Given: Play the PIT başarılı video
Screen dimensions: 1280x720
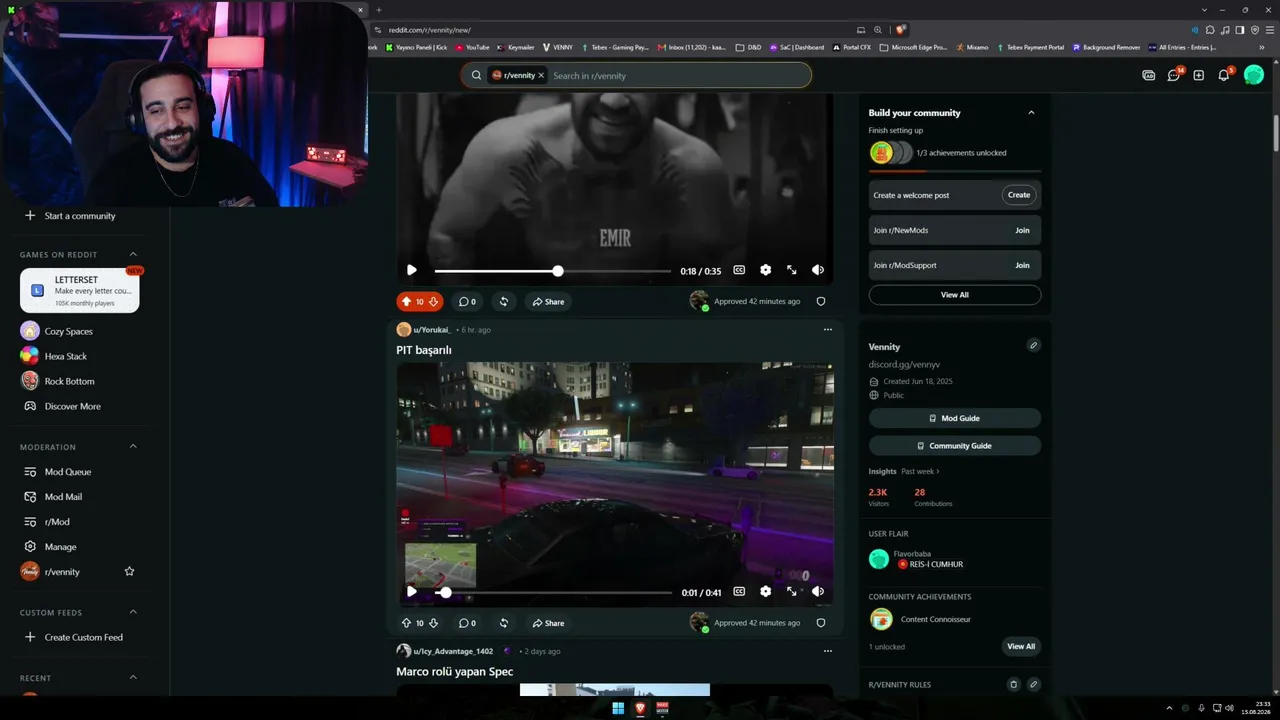Looking at the screenshot, I should click(x=411, y=591).
